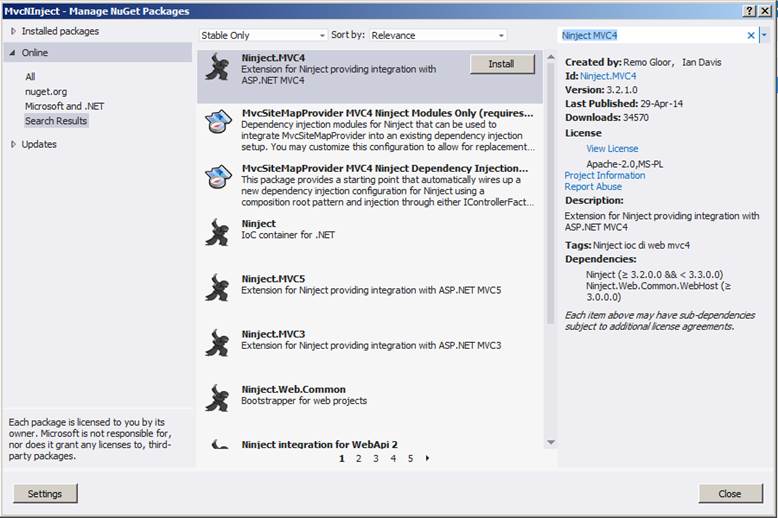This screenshot has height=518, width=778.
Task: Open the Settings button
Action: coord(45,494)
